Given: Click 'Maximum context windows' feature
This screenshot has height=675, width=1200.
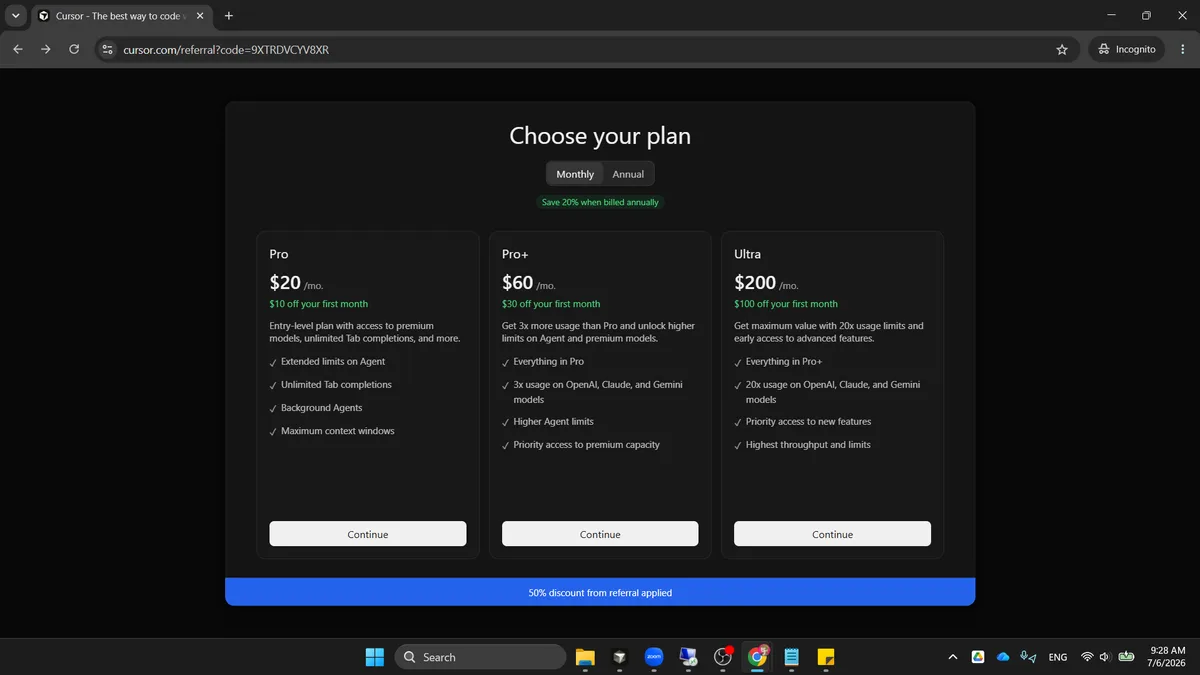Looking at the screenshot, I should (338, 431).
